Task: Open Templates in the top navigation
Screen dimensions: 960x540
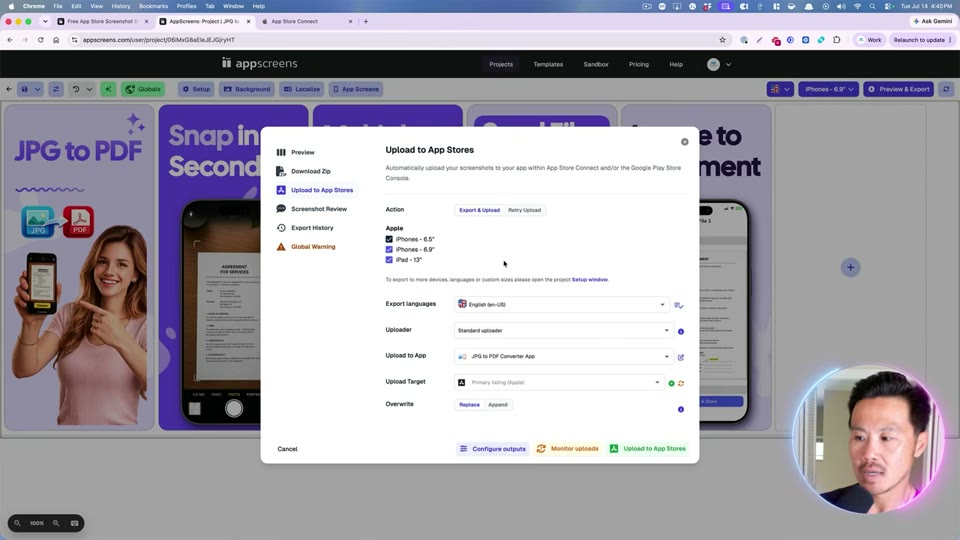Action: pyautogui.click(x=548, y=64)
